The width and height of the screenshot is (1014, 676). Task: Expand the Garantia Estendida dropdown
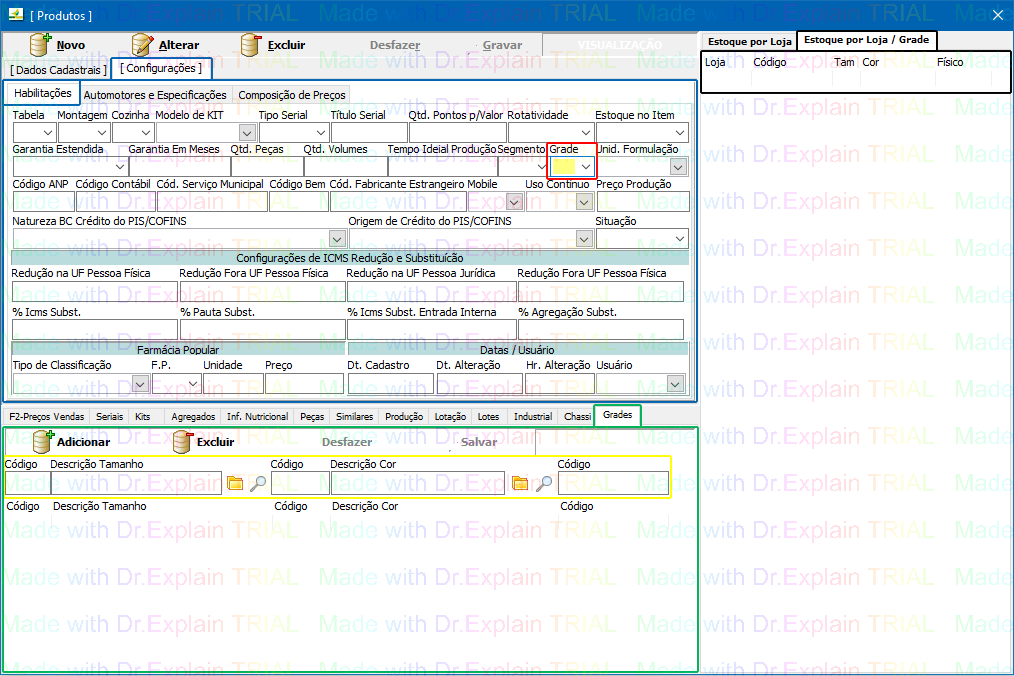click(x=120, y=167)
